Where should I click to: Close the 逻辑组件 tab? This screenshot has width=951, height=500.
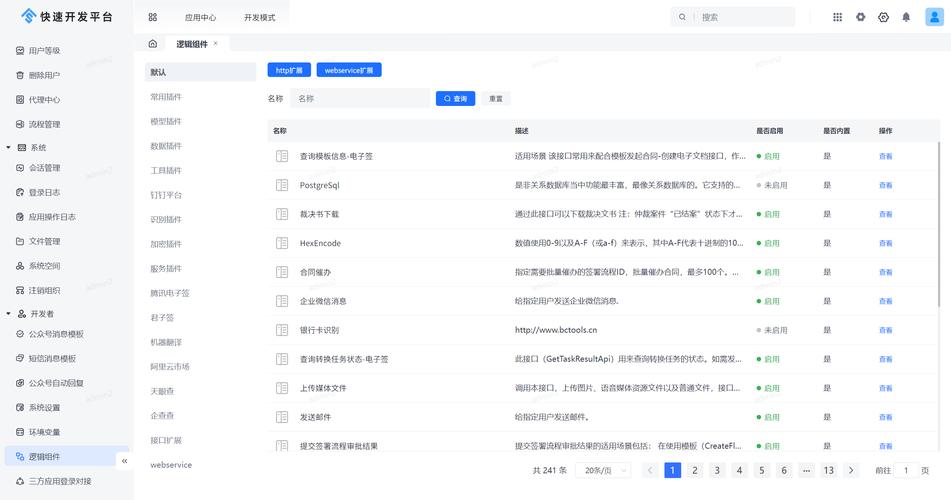[x=215, y=44]
